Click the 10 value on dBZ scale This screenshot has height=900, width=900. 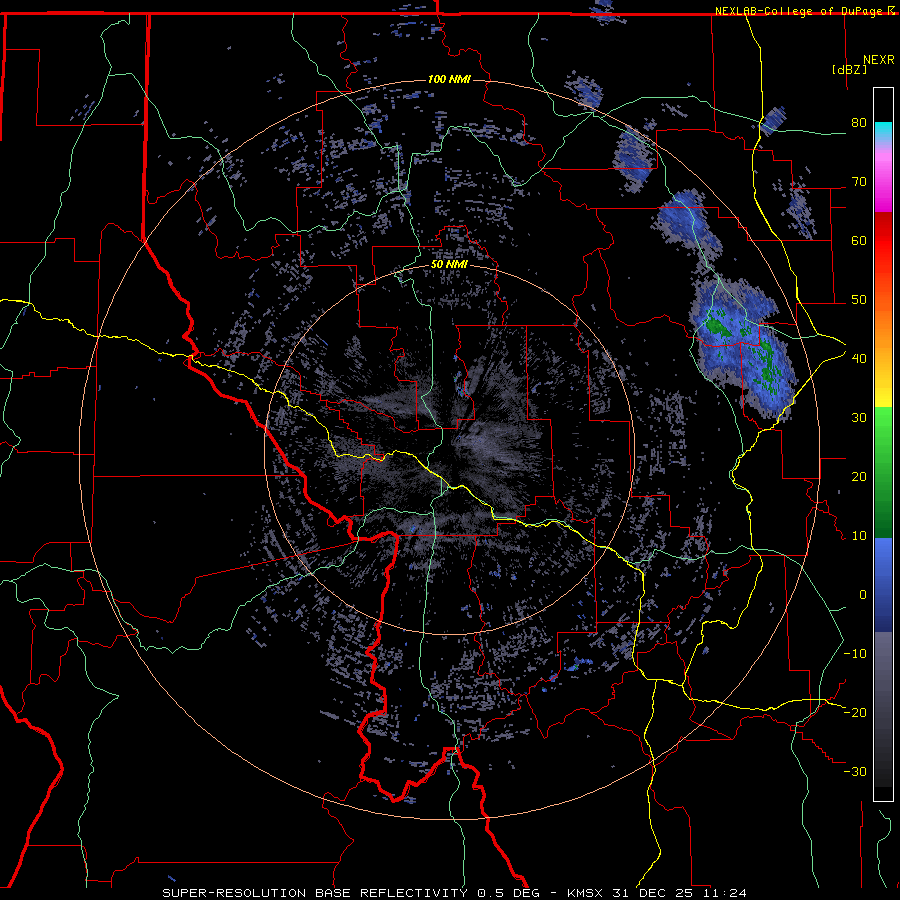coord(859,536)
